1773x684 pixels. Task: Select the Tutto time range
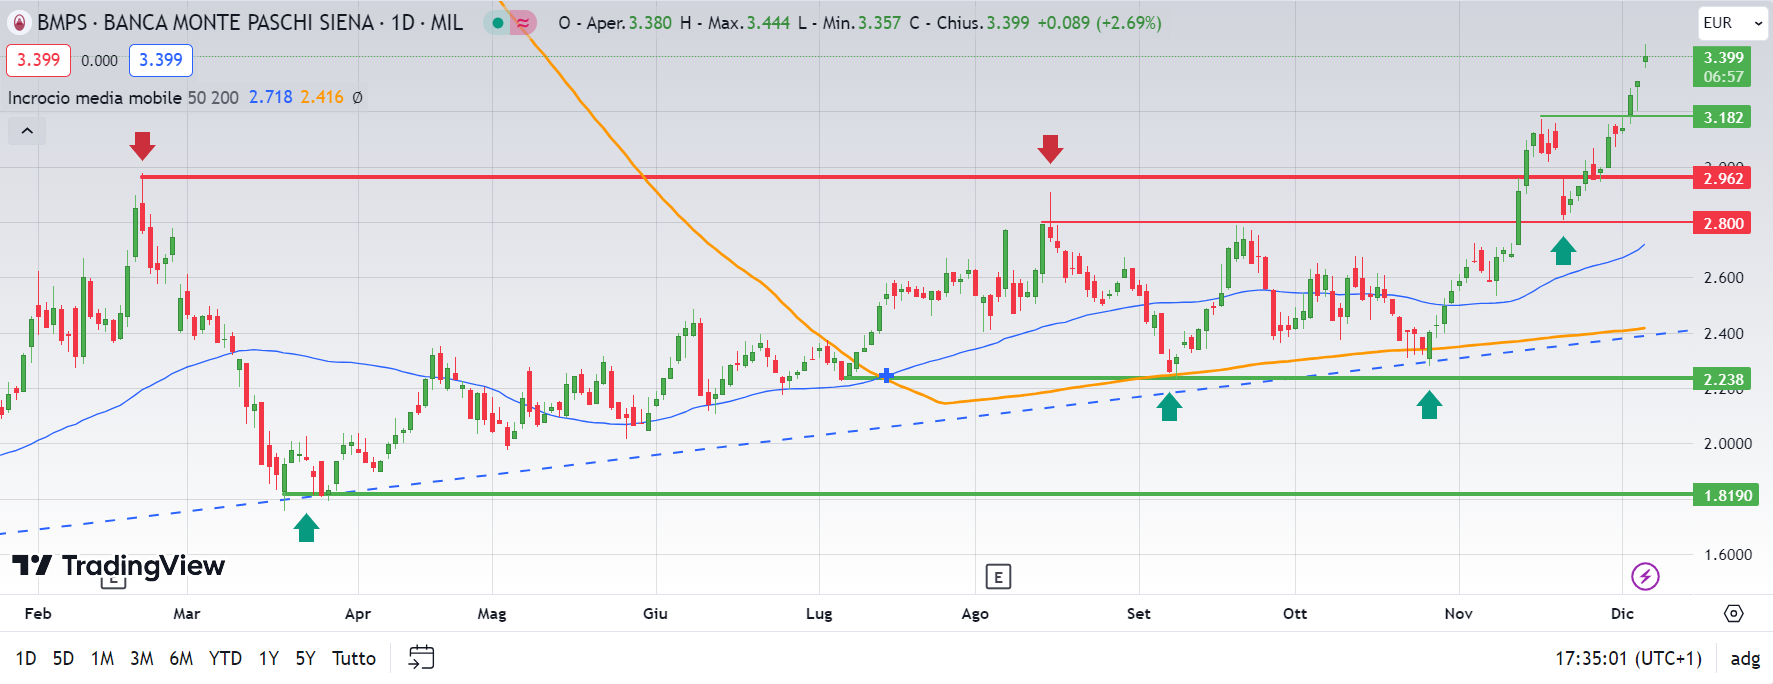coord(354,658)
